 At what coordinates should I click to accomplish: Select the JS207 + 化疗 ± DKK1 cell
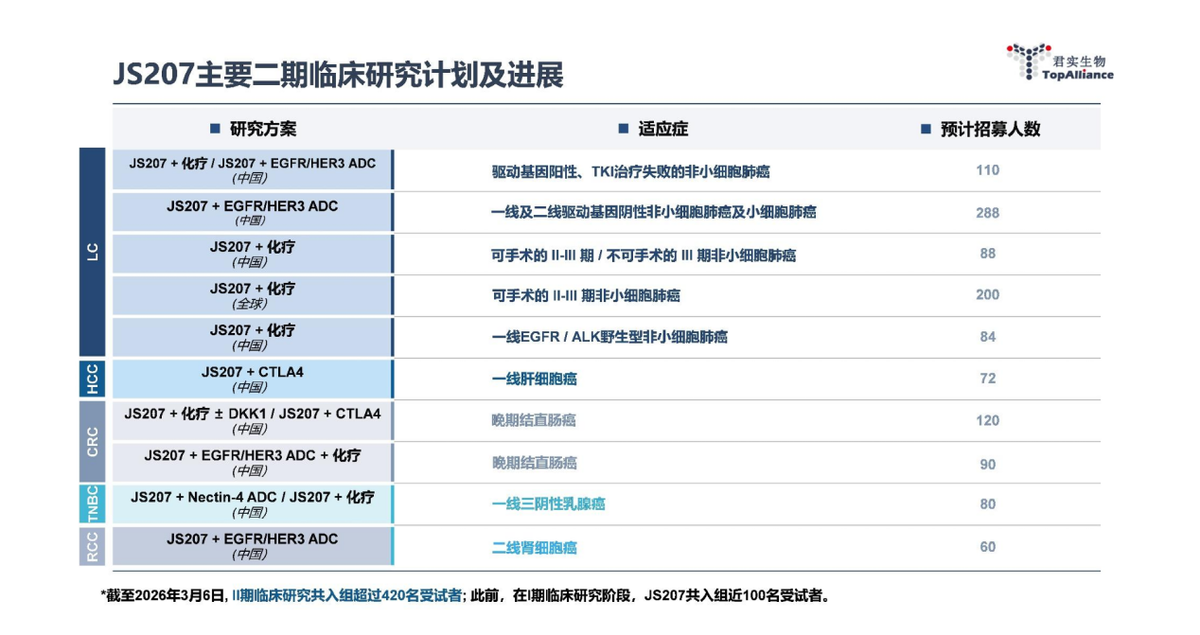(252, 421)
